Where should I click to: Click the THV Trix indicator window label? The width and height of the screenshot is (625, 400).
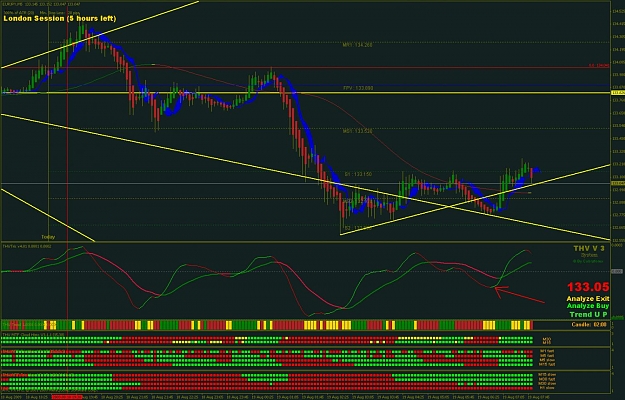tap(27, 247)
